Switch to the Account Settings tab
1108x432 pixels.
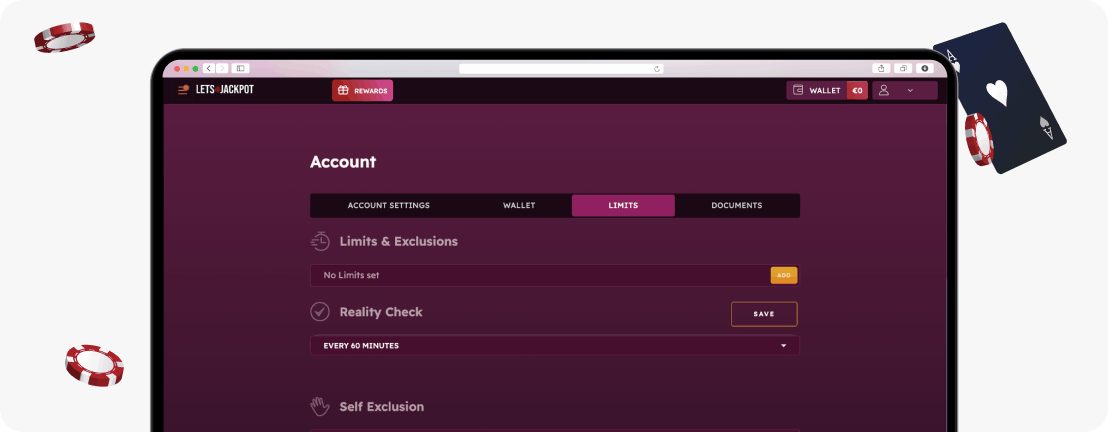(x=389, y=206)
